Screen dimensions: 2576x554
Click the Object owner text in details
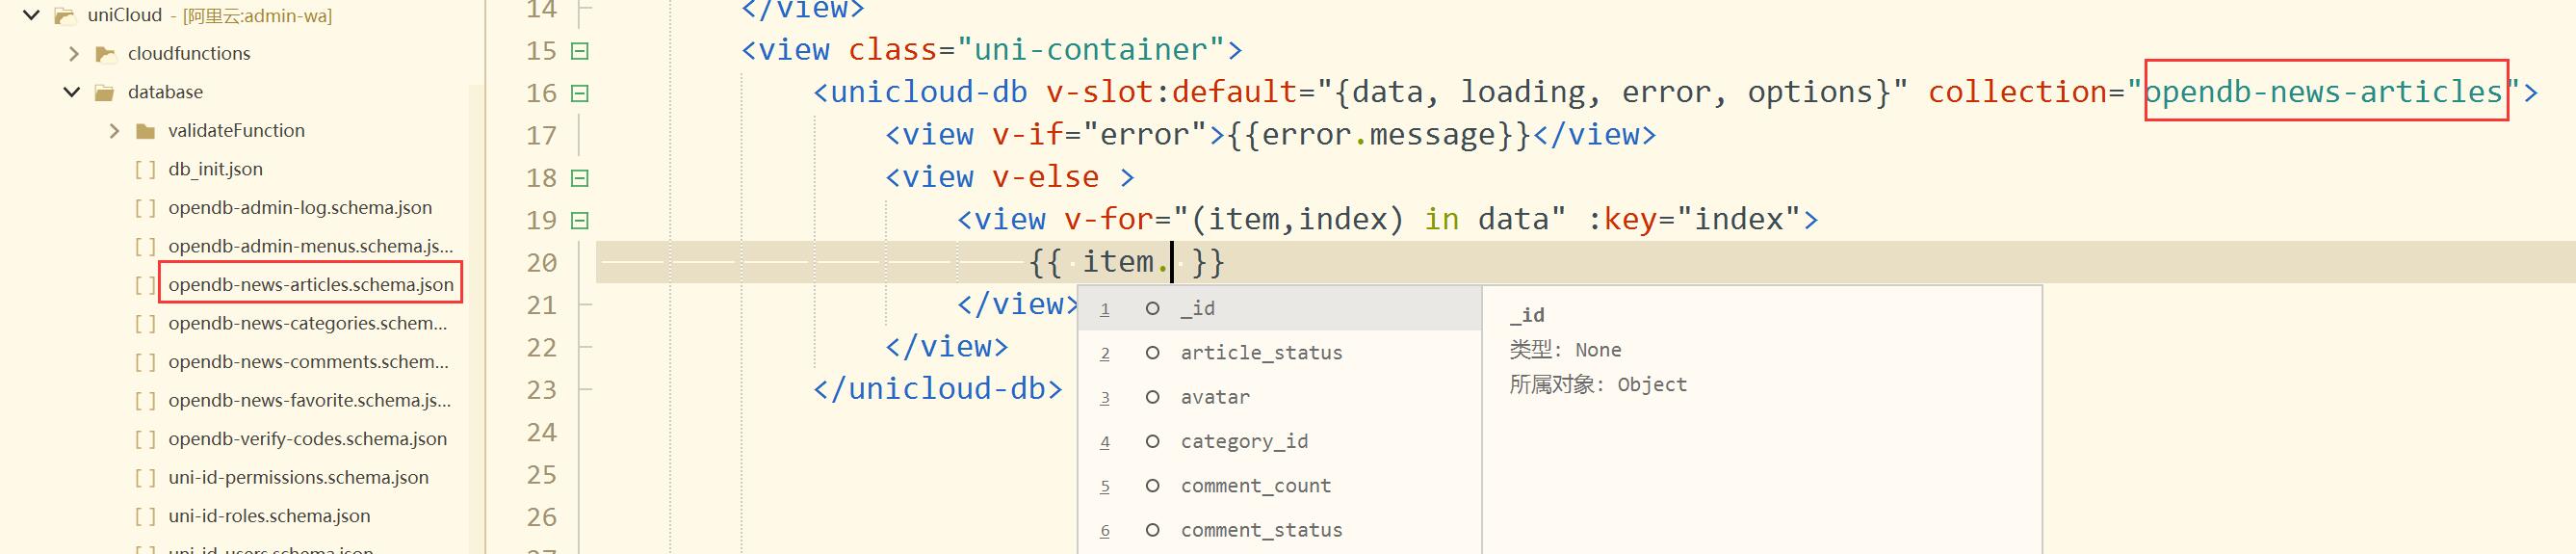pos(1652,385)
